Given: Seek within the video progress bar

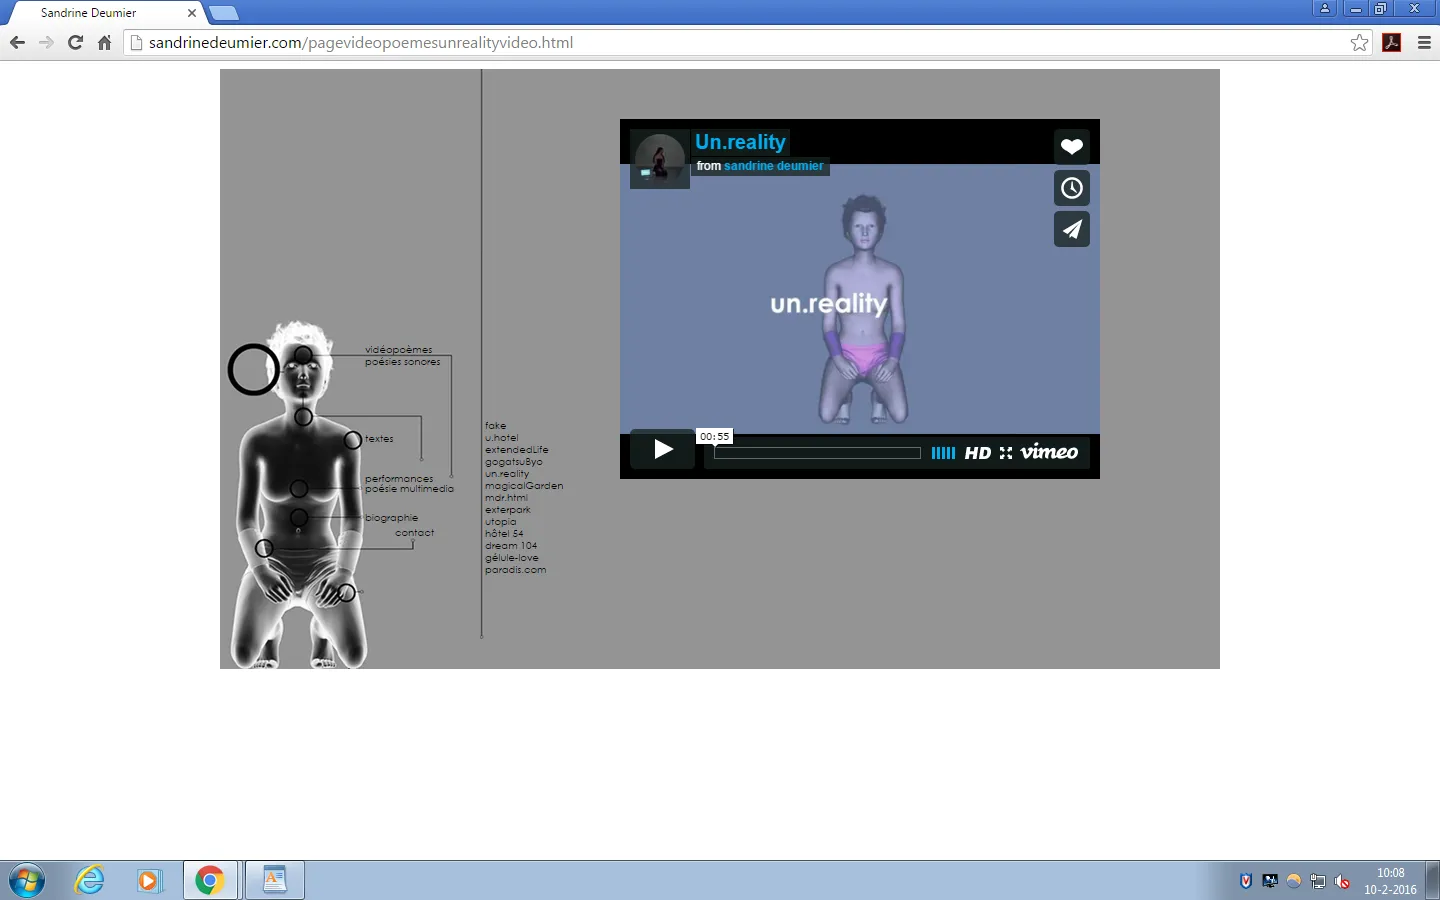Looking at the screenshot, I should (817, 453).
